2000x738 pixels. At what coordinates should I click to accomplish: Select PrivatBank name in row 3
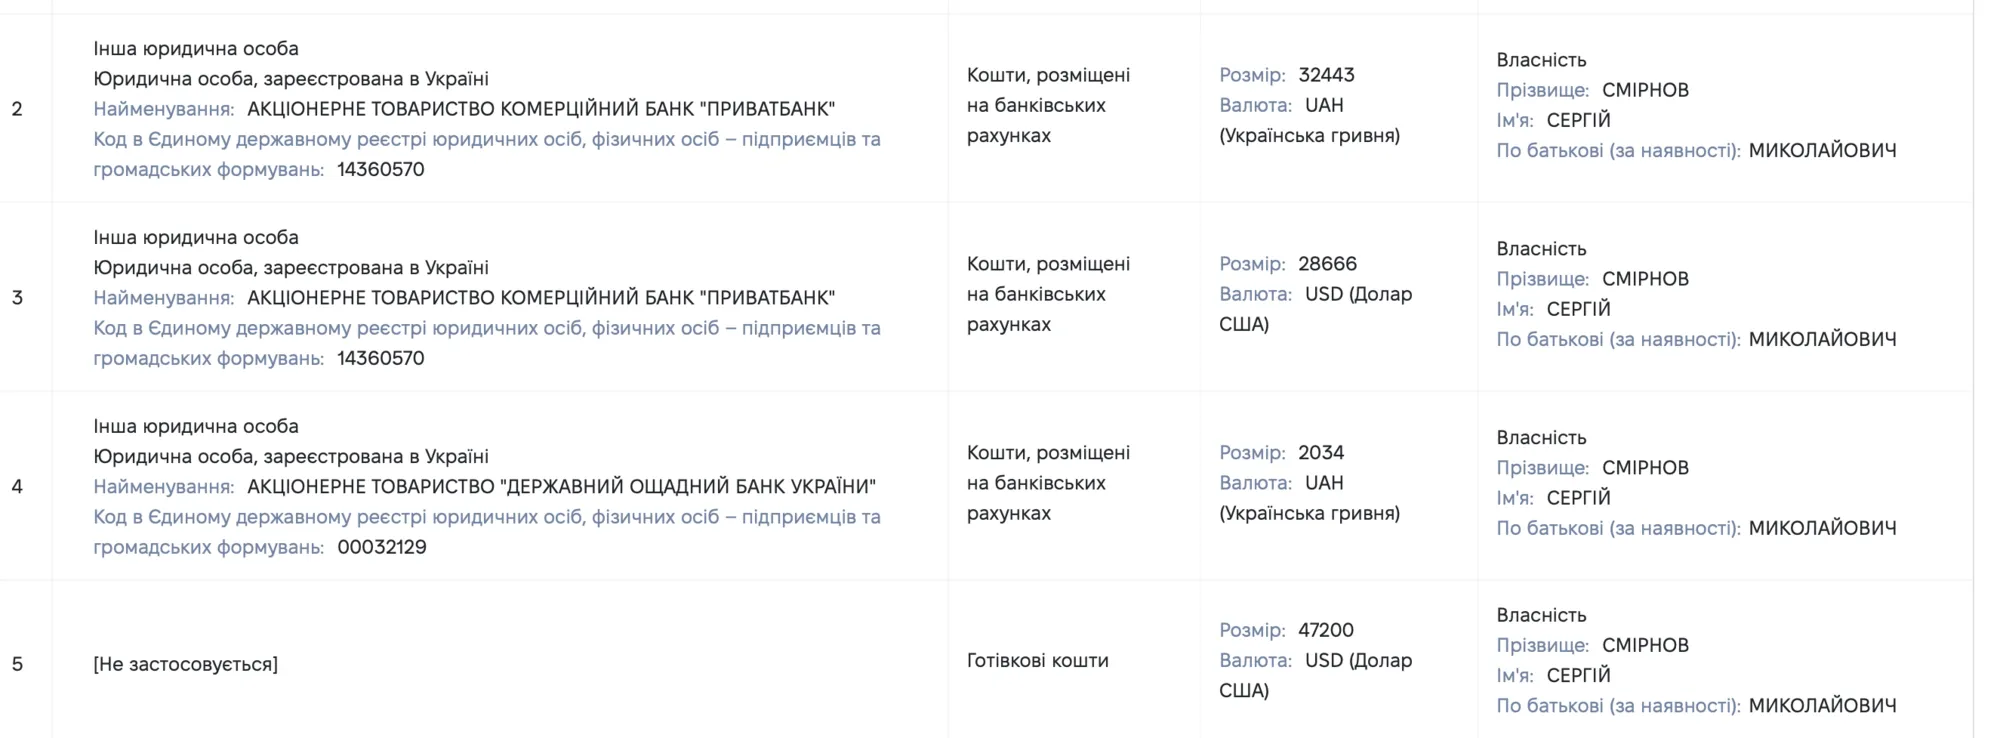541,298
